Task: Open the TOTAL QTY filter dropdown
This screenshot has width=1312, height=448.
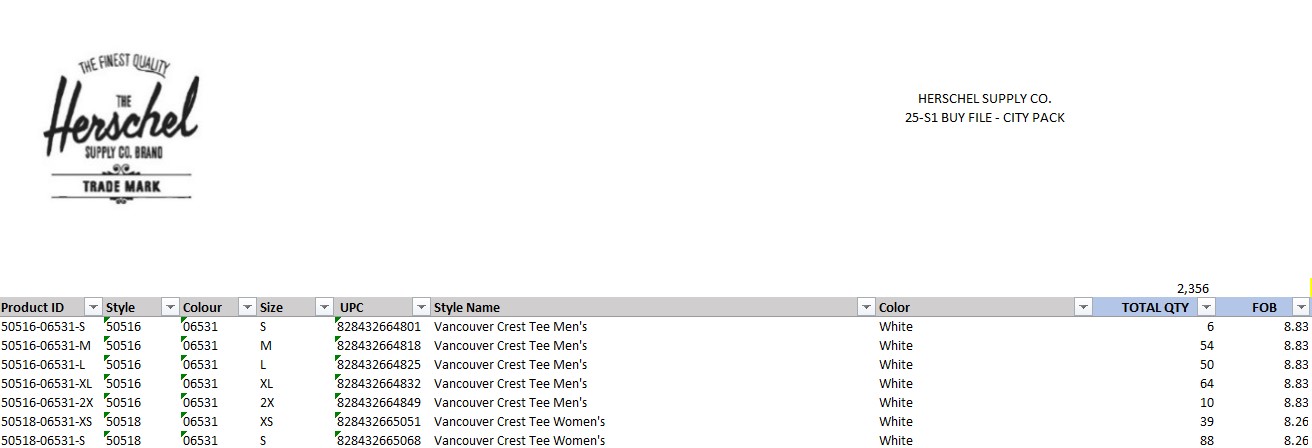Action: (1206, 308)
